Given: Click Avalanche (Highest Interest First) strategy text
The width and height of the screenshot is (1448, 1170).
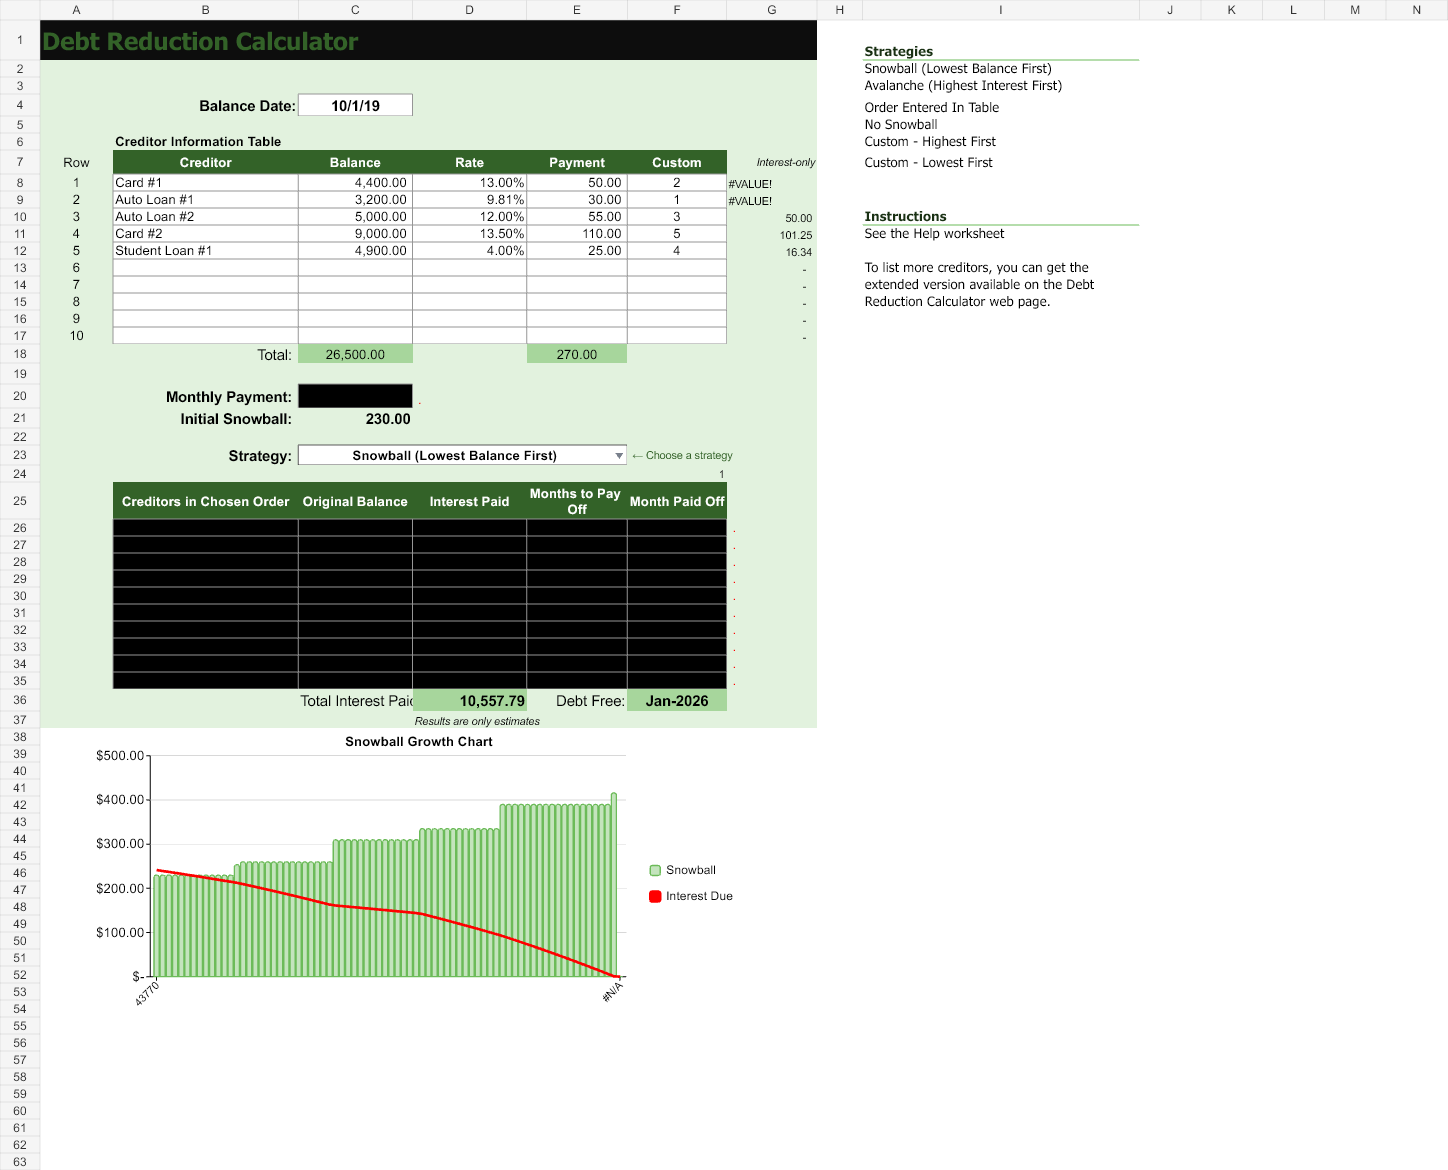Looking at the screenshot, I should (x=963, y=86).
